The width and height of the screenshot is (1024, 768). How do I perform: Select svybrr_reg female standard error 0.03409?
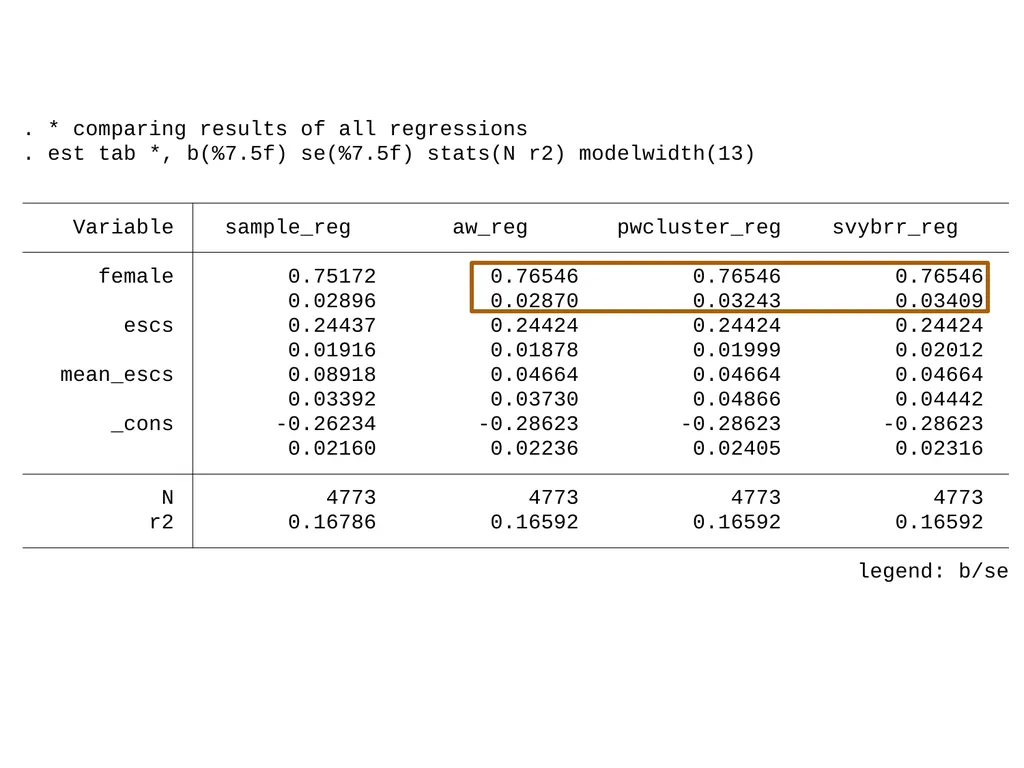point(939,301)
